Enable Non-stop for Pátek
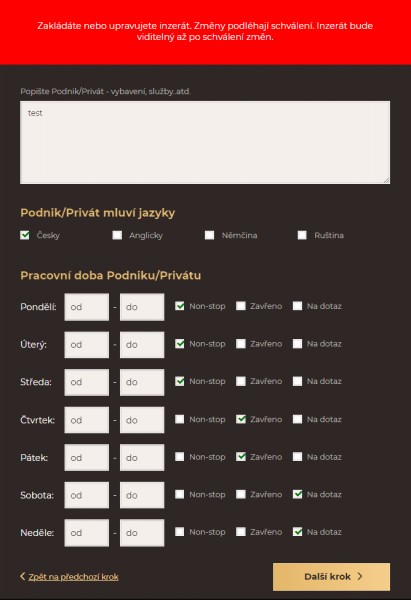This screenshot has height=600, width=411. coord(179,456)
